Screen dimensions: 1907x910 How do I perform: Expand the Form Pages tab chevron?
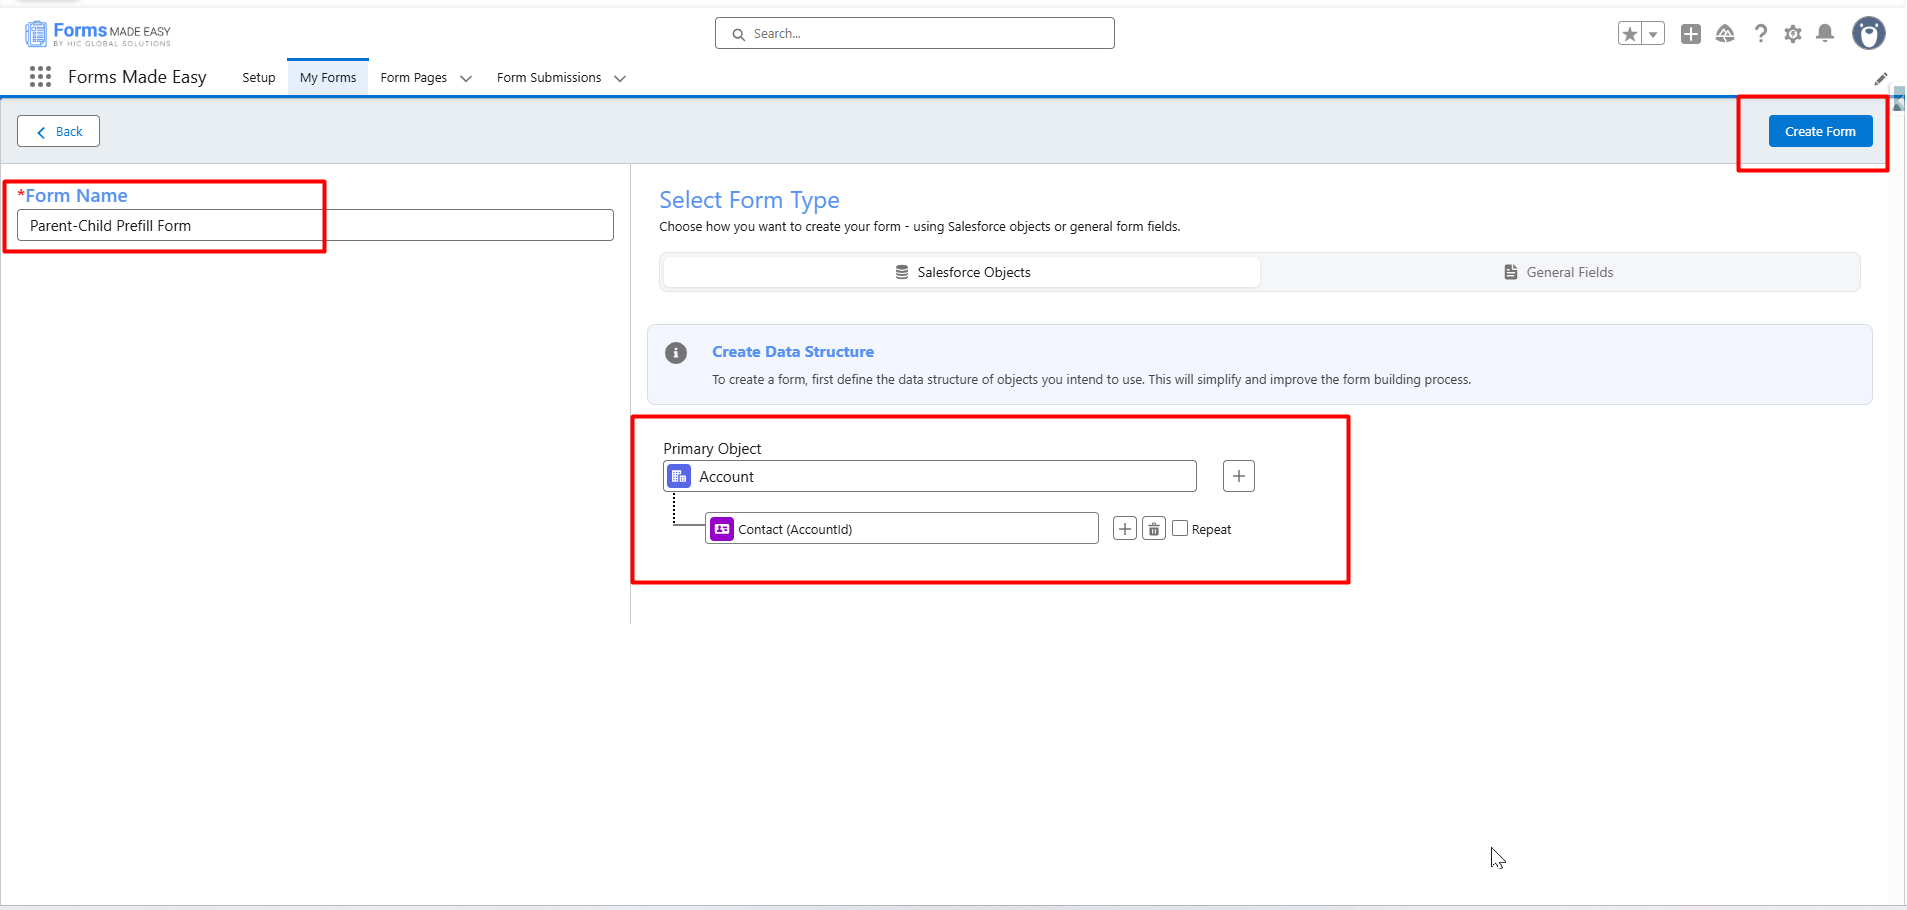(466, 78)
